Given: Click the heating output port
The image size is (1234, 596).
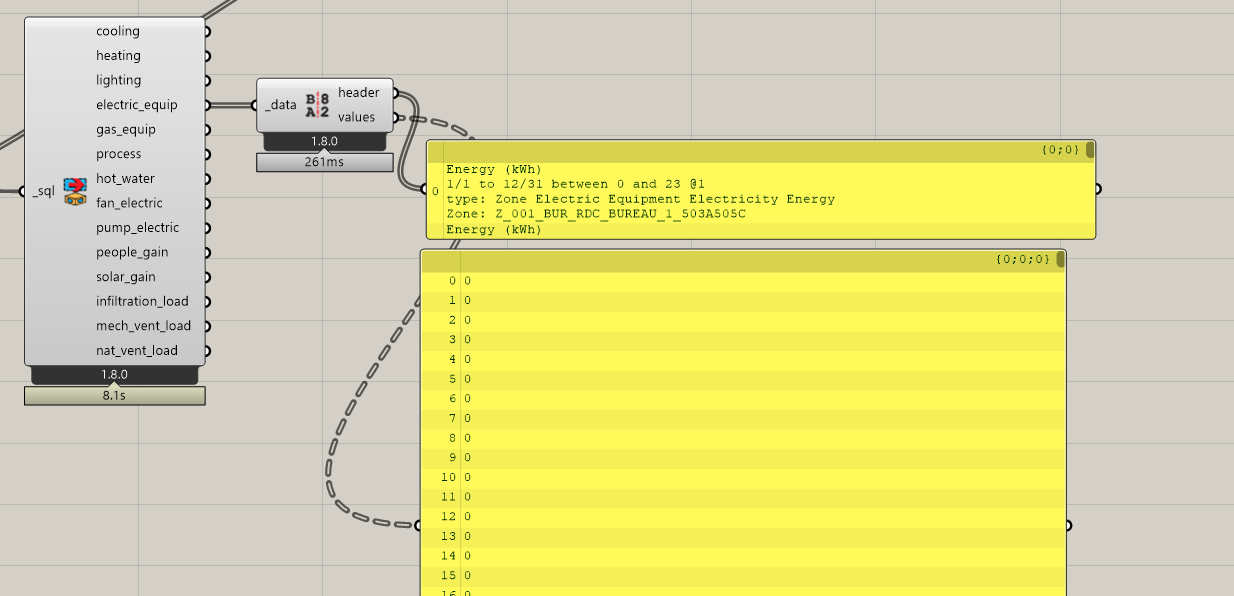Looking at the screenshot, I should pos(207,56).
